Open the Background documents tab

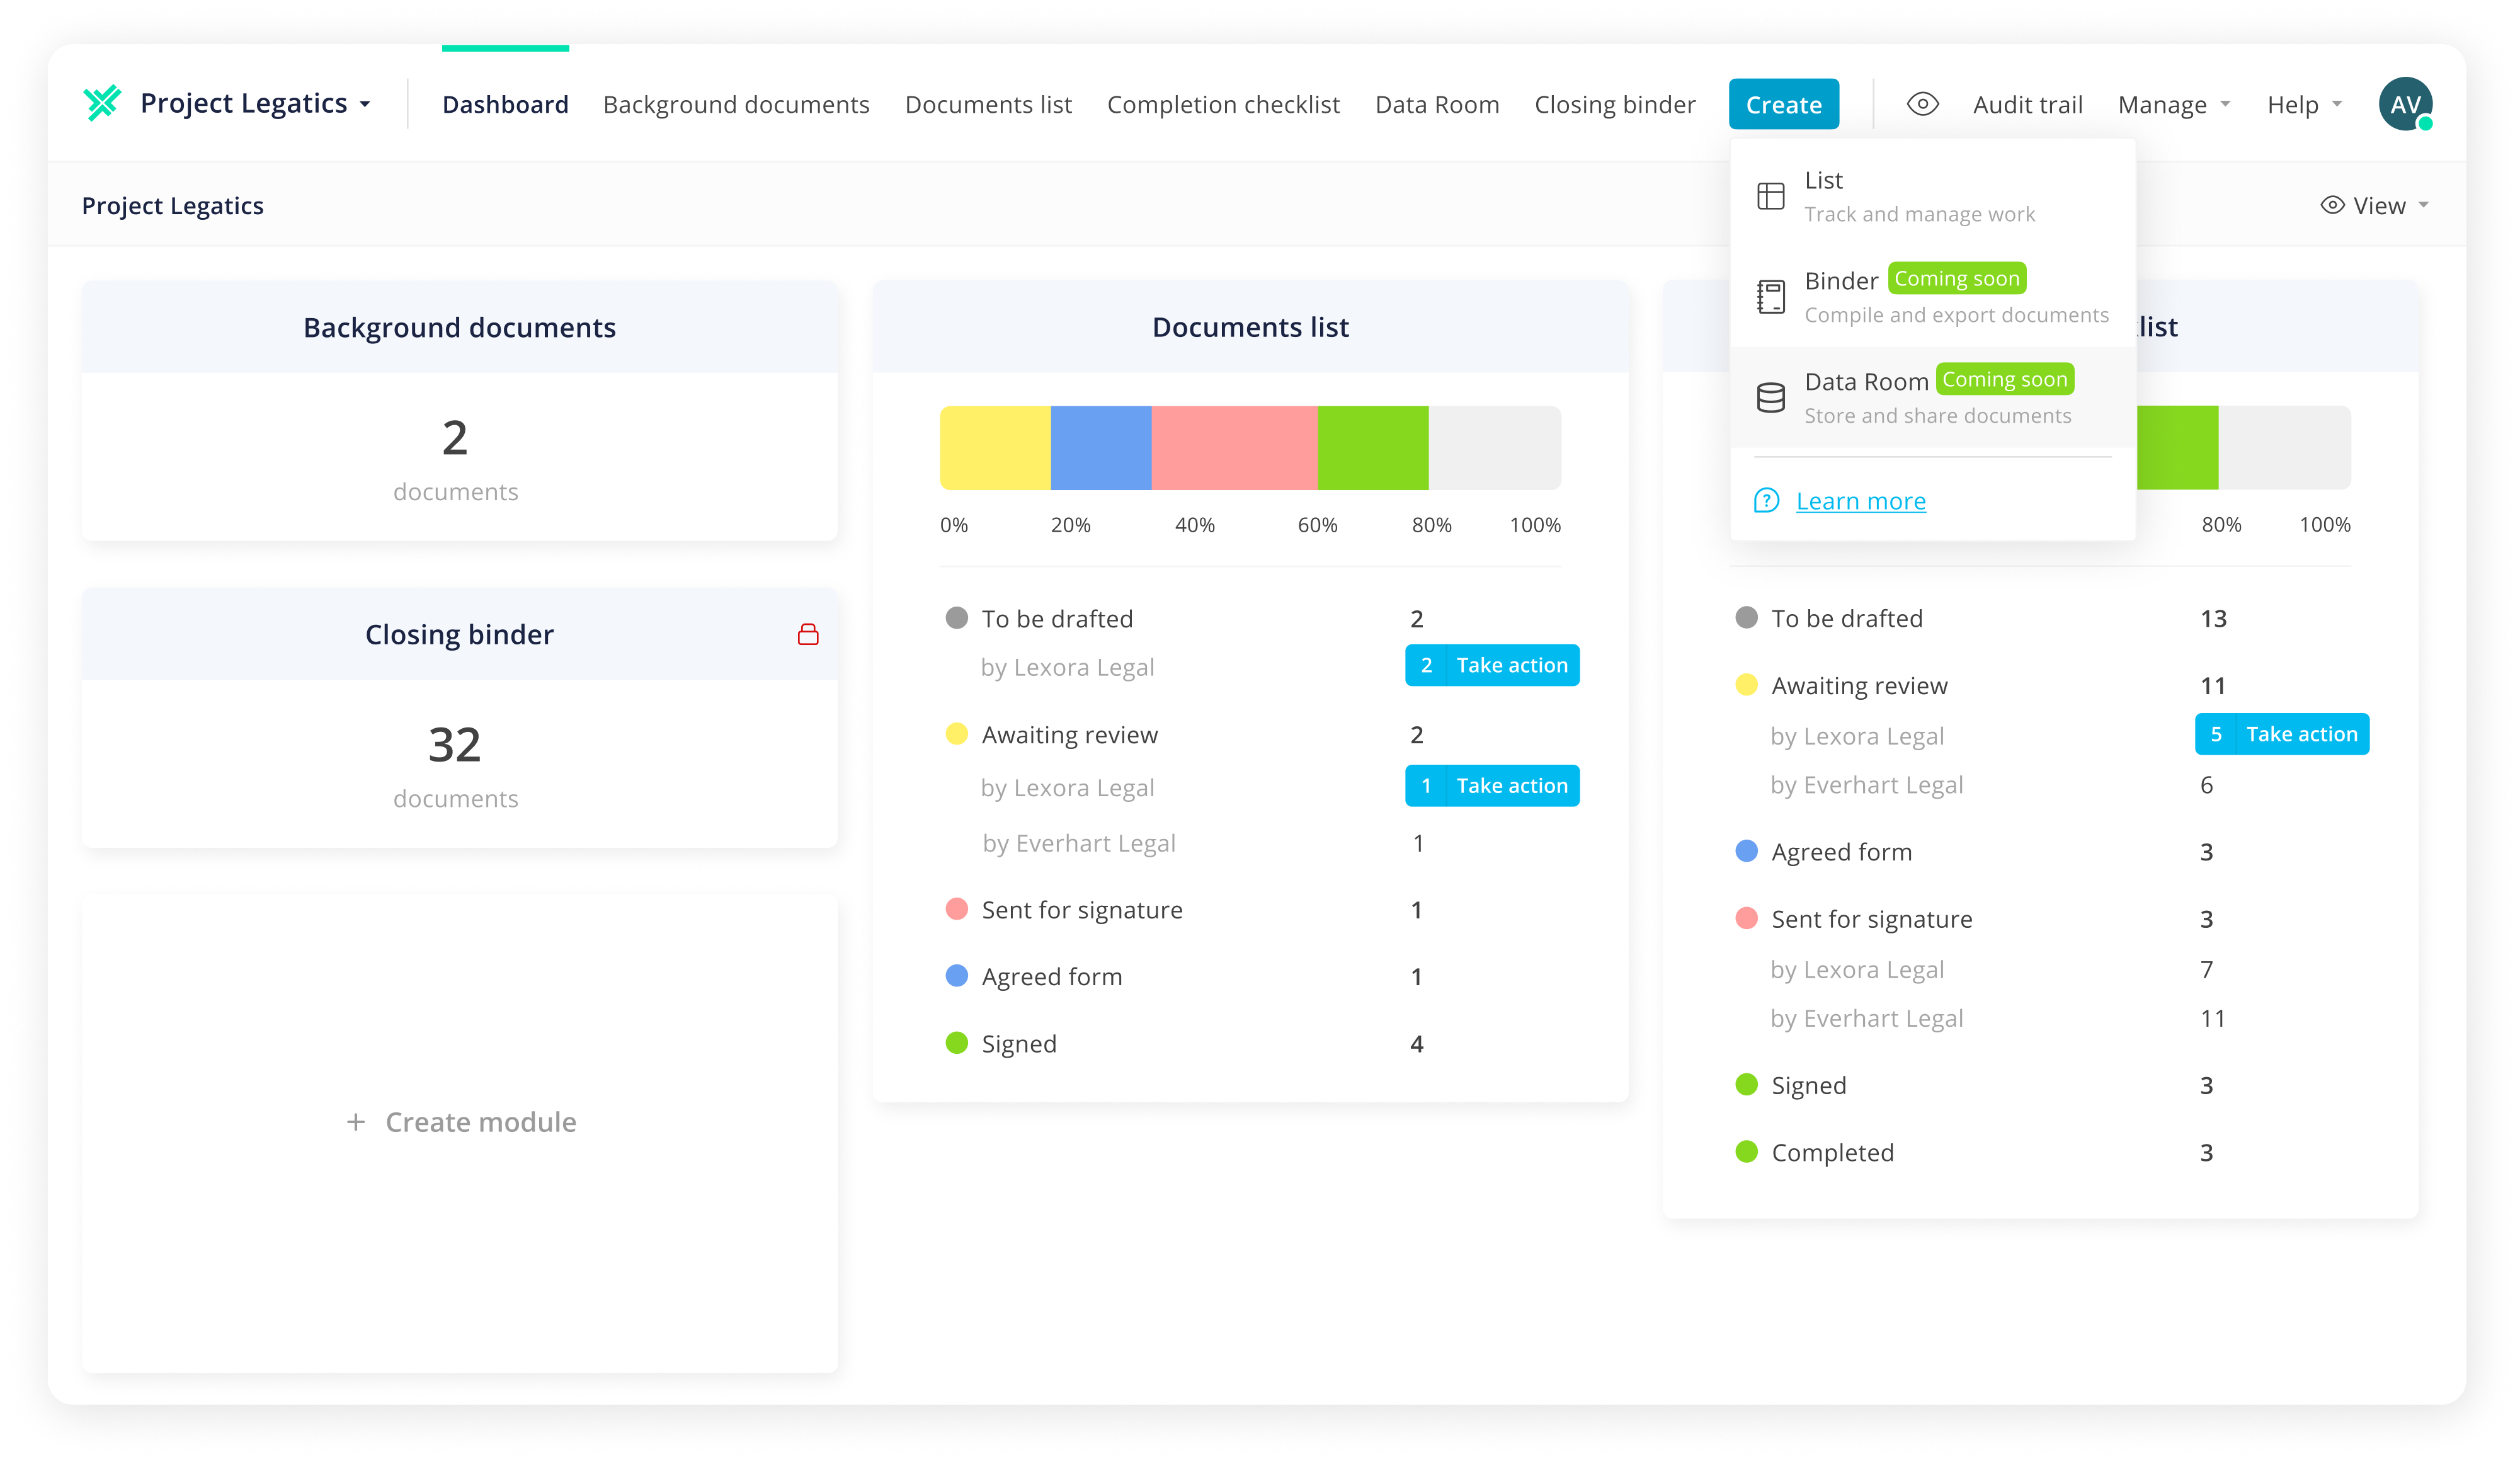click(x=736, y=105)
